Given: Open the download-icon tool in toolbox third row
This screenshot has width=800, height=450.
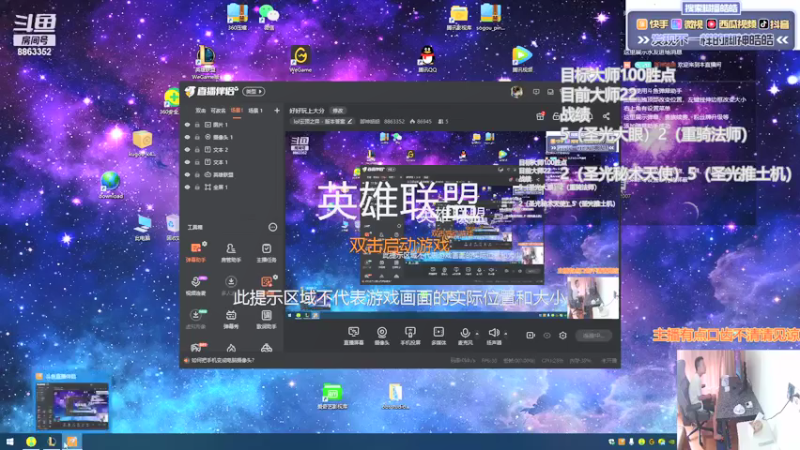Looking at the screenshot, I should 196,318.
